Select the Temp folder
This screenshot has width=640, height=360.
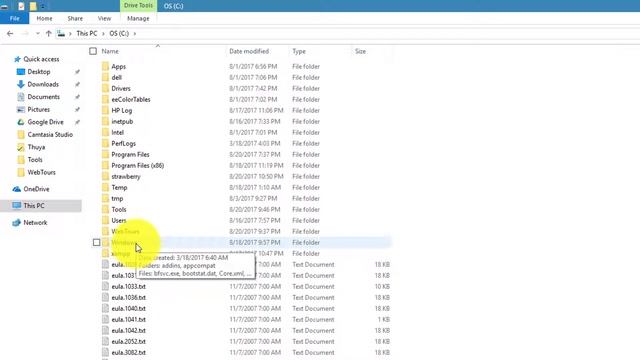pyautogui.click(x=119, y=188)
